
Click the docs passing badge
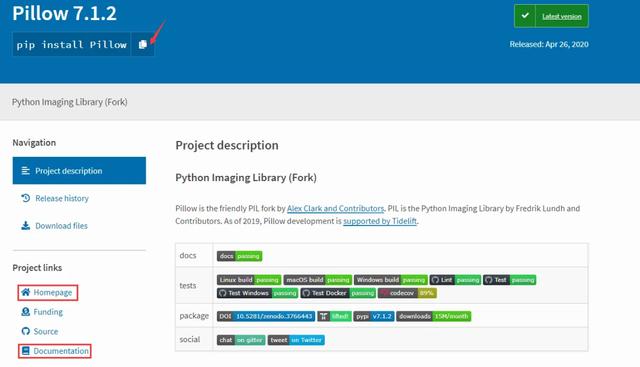click(240, 256)
